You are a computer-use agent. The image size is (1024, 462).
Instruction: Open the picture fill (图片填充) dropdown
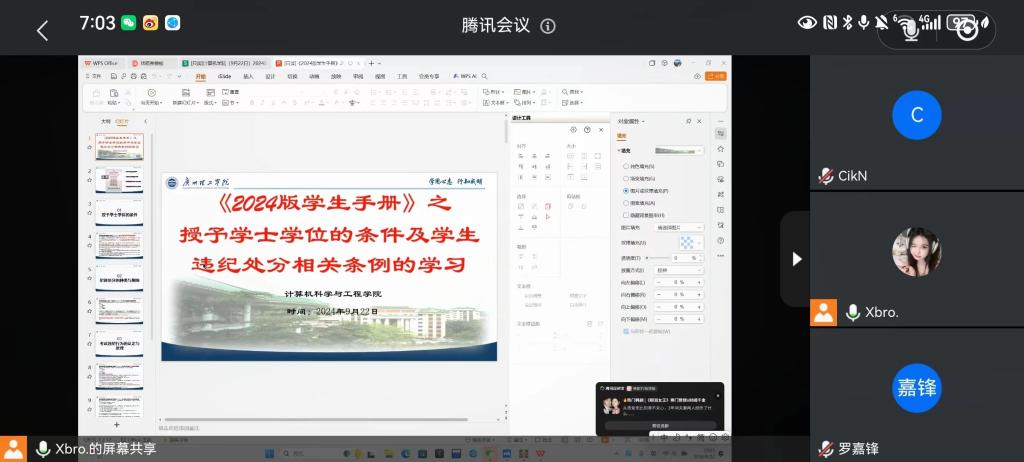pos(683,228)
